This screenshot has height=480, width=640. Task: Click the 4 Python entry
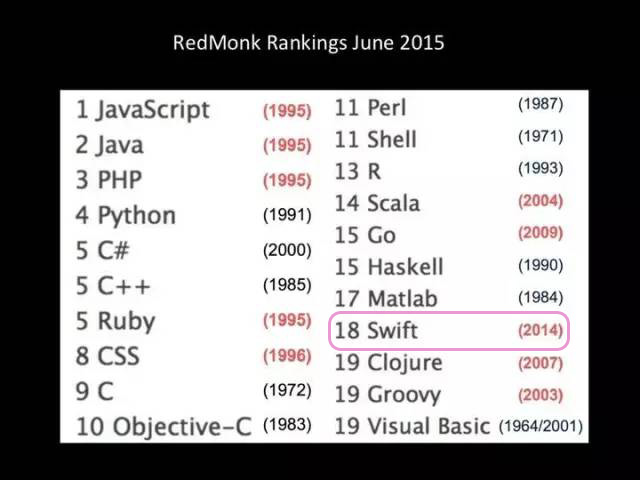pos(125,215)
